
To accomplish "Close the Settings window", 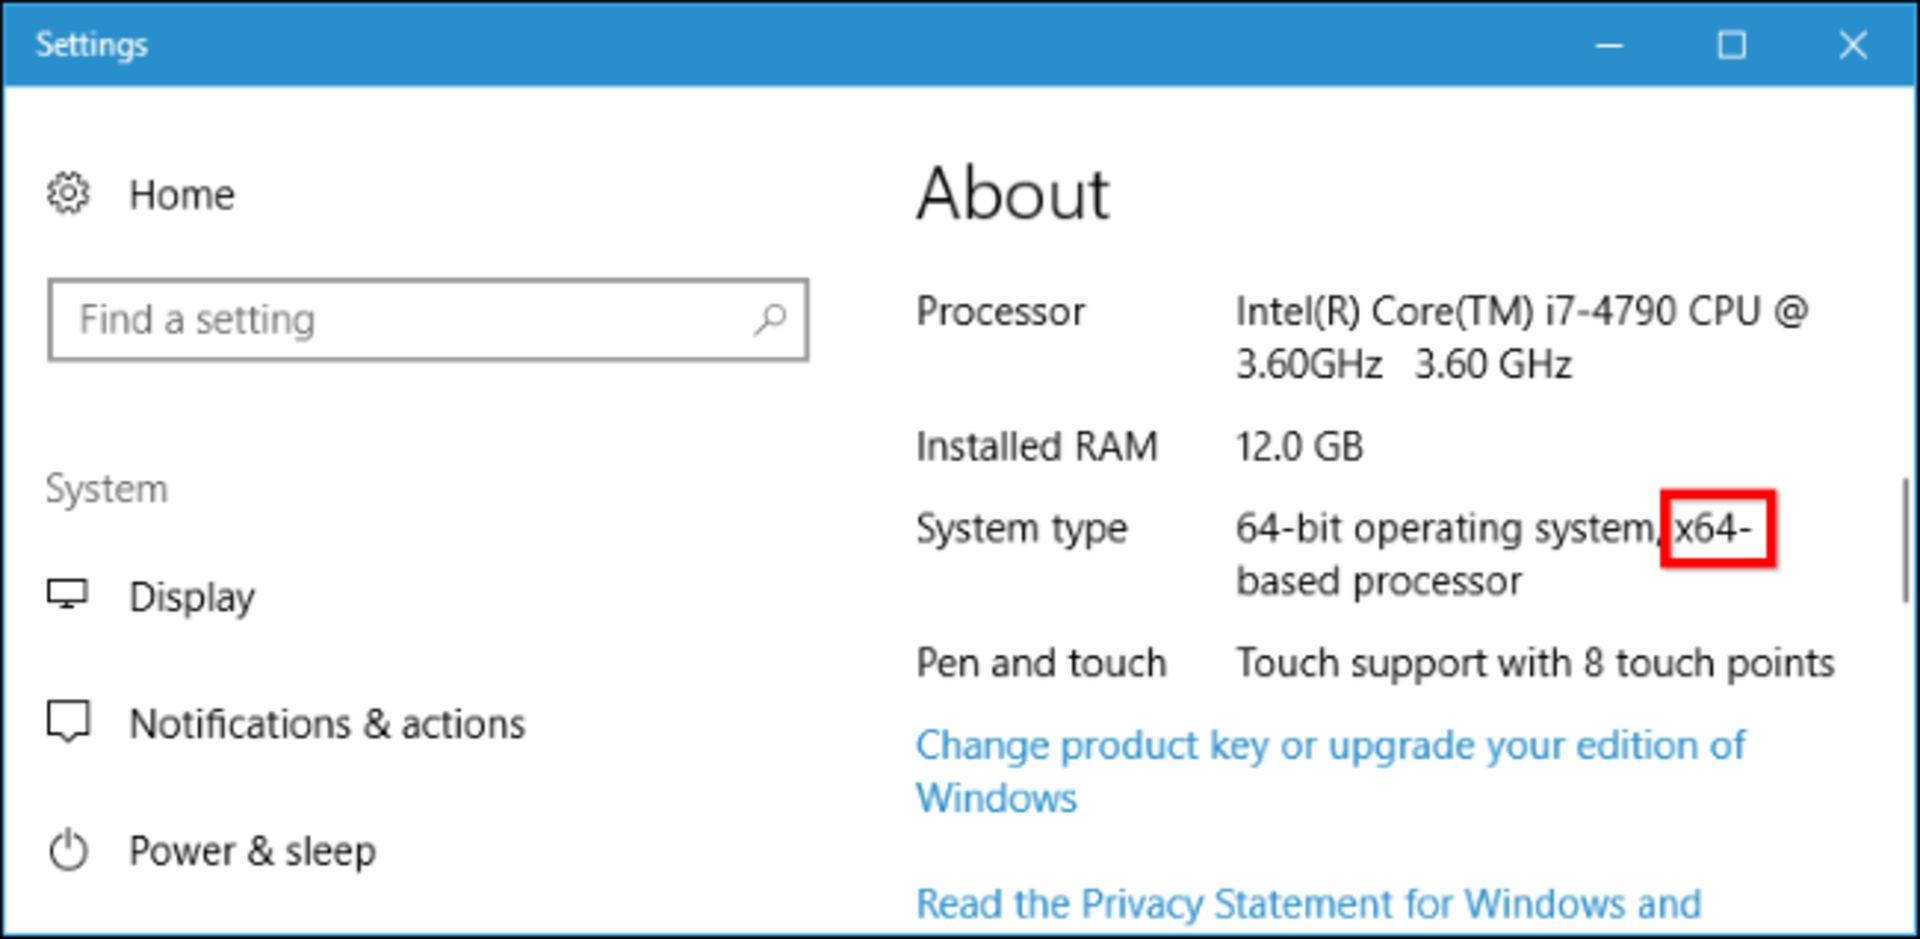I will [x=1853, y=45].
